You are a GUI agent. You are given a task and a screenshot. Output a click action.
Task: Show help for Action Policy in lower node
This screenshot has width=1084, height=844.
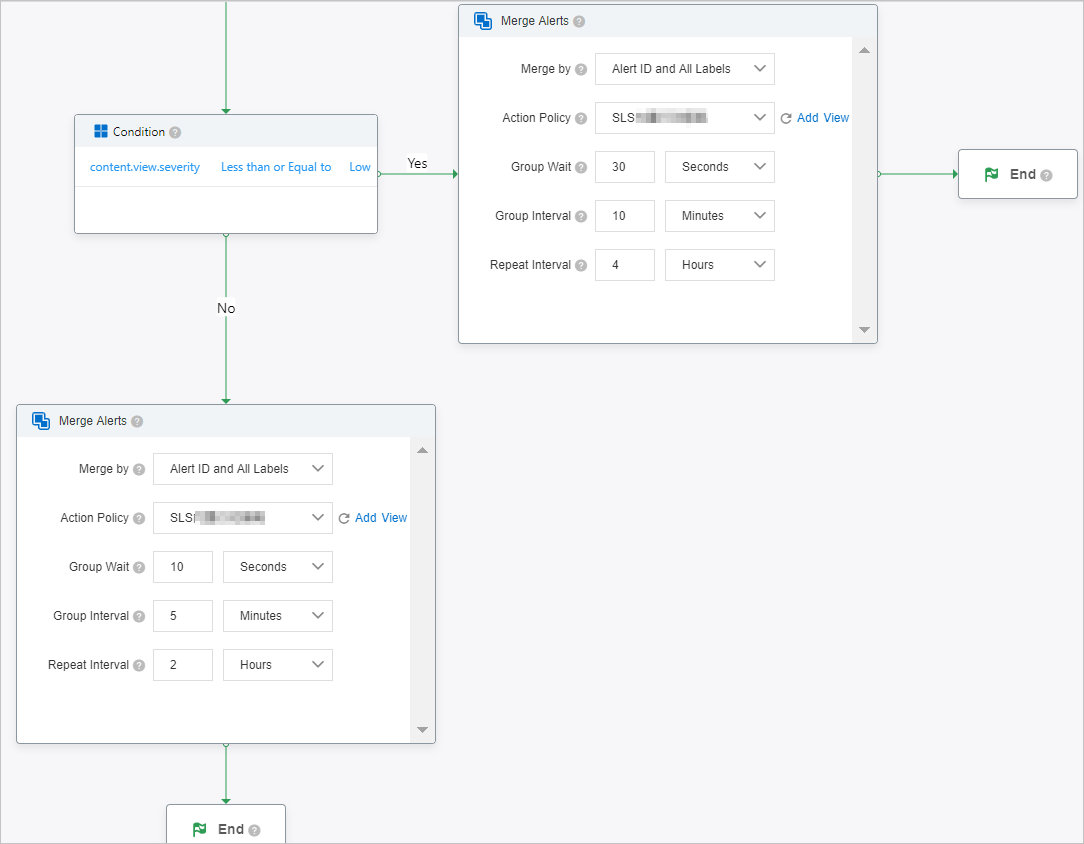[x=139, y=518]
